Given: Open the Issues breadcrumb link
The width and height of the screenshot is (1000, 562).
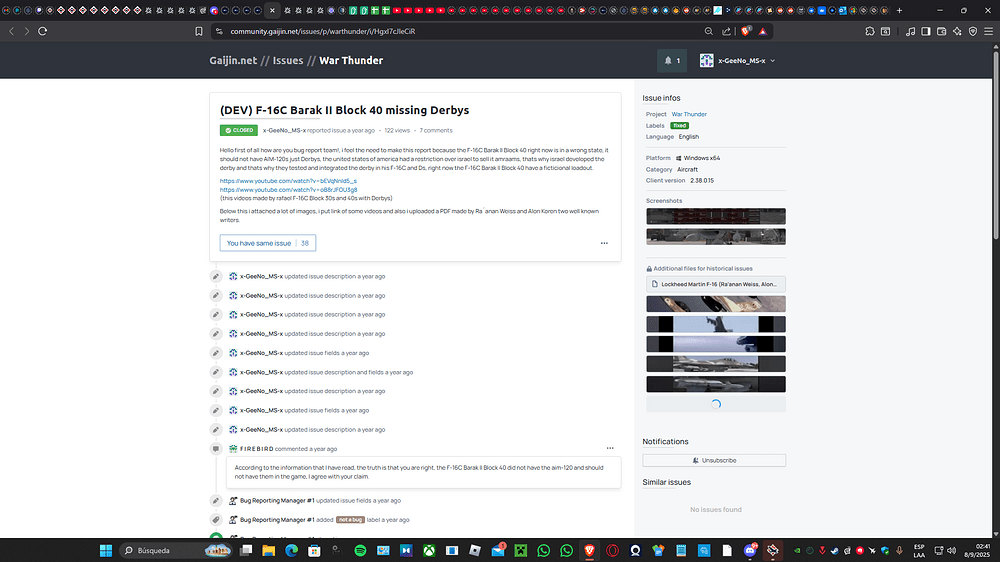Looking at the screenshot, I should [x=288, y=61].
